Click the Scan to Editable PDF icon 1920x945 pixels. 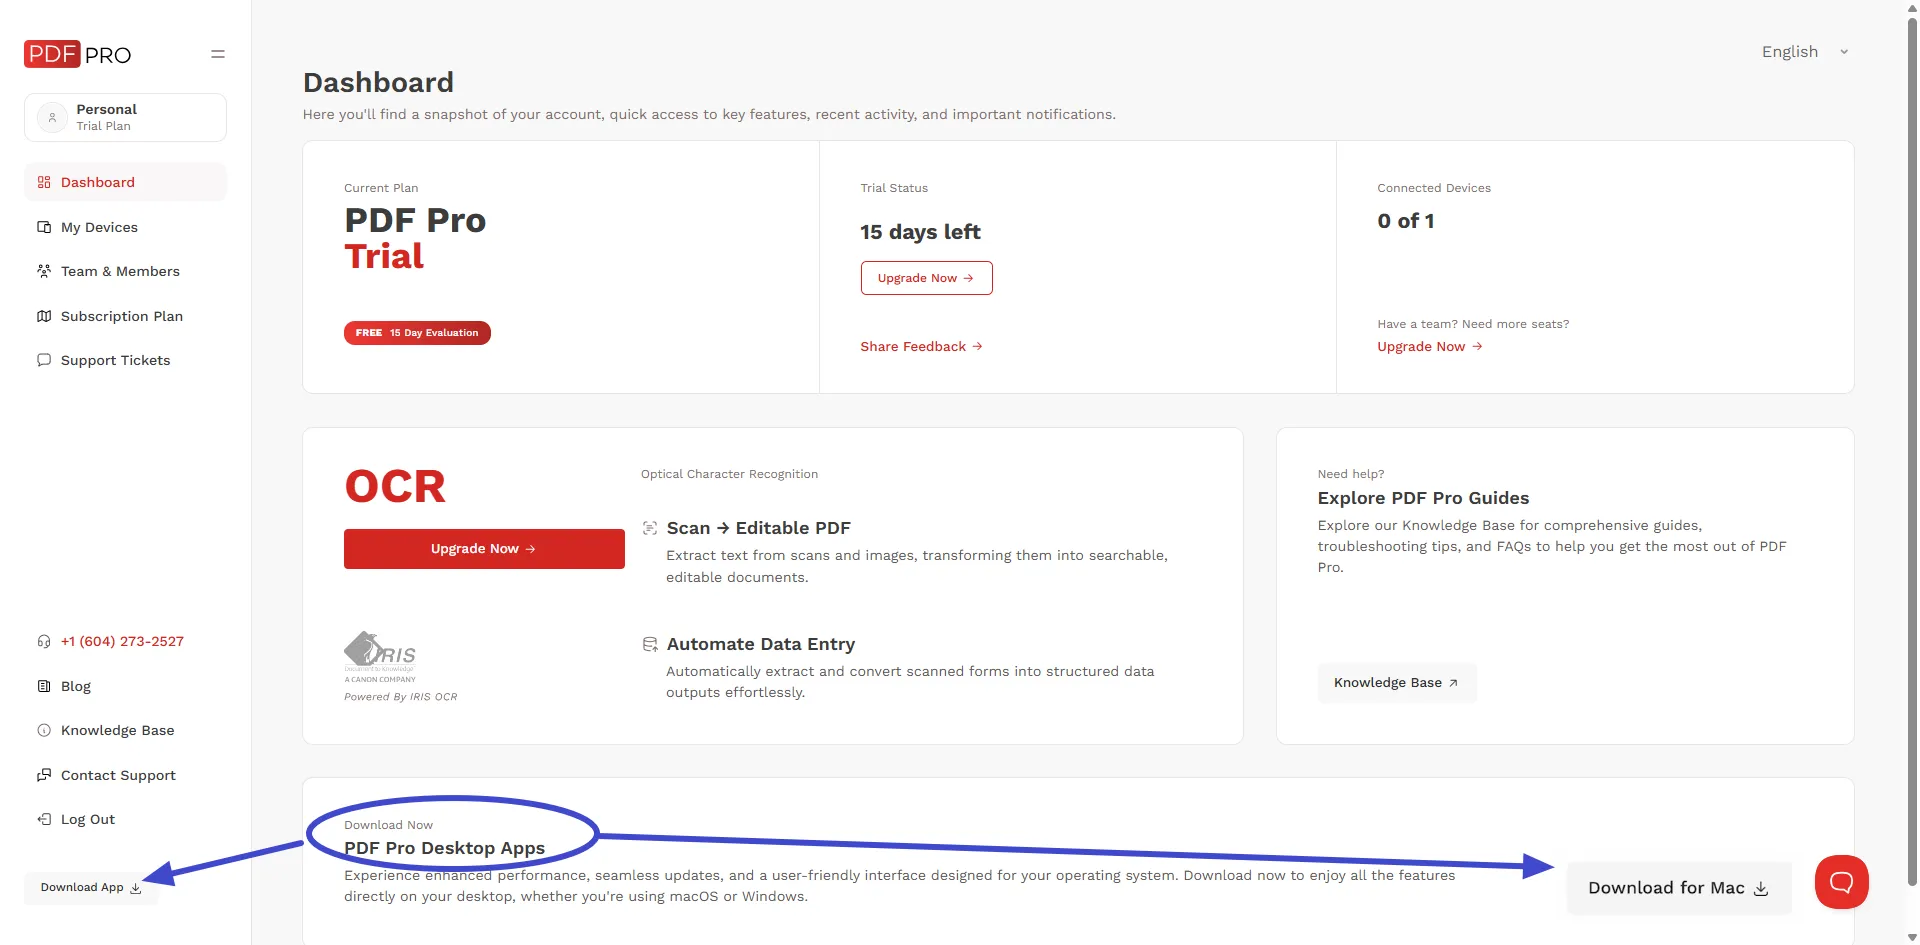650,528
